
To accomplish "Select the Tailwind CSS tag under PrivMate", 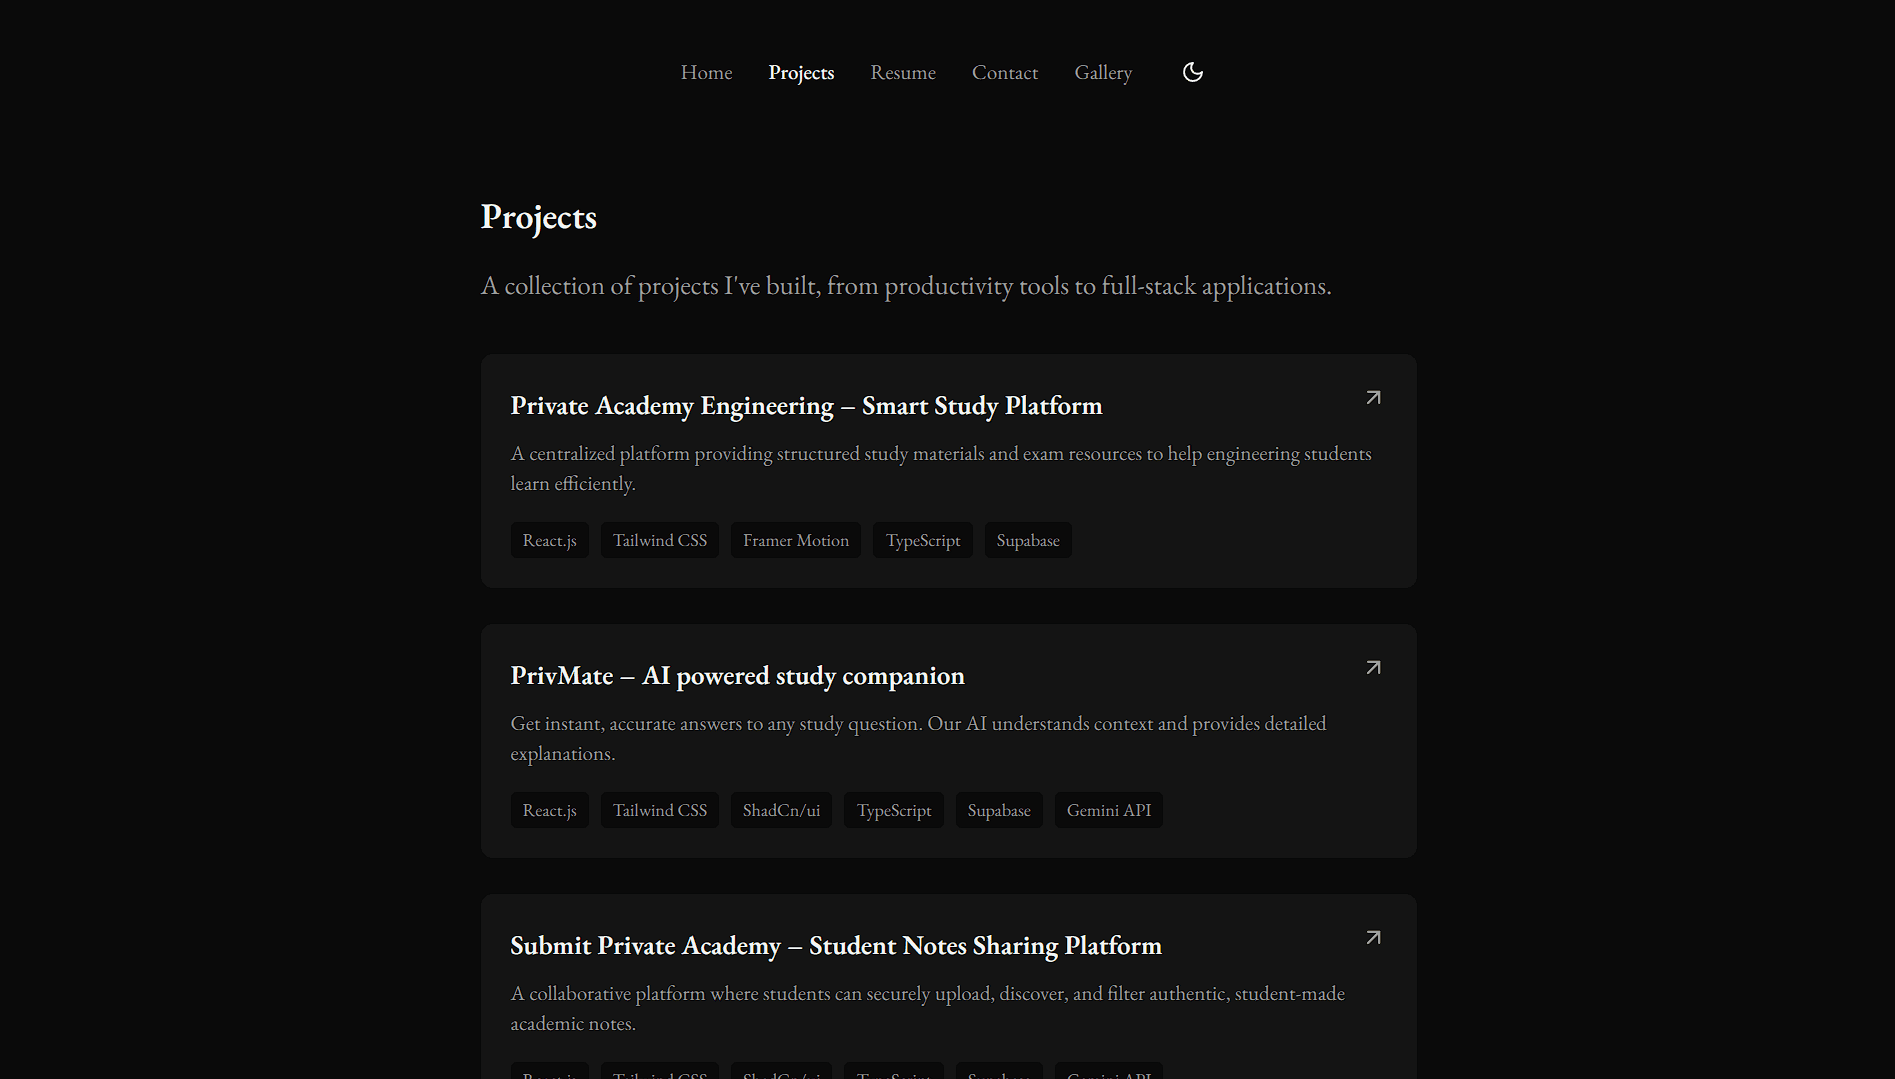I will click(659, 810).
